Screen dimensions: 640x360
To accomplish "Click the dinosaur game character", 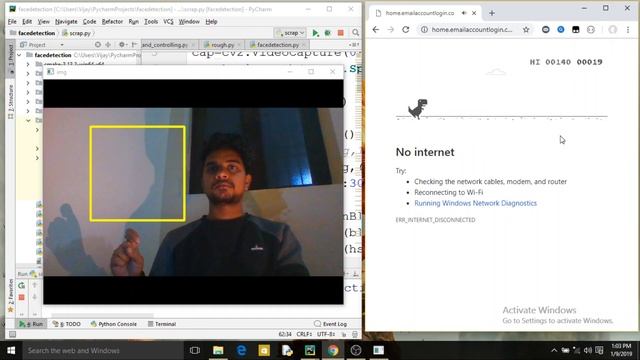I will click(418, 109).
